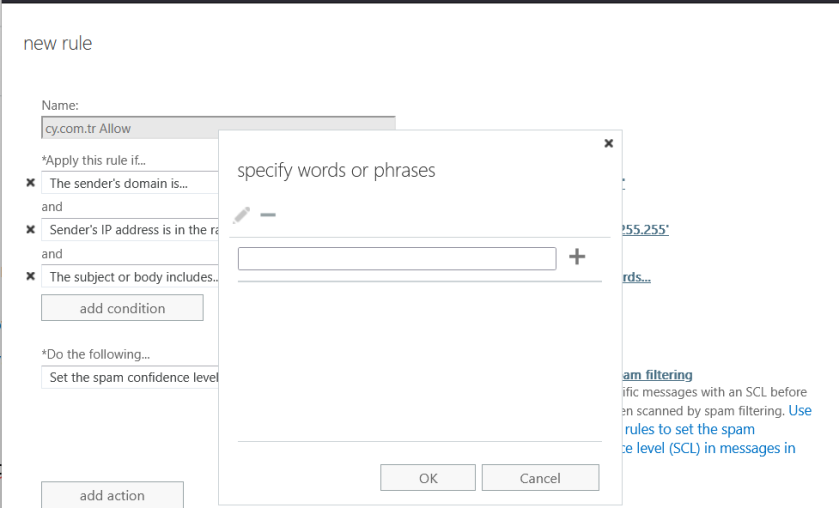The width and height of the screenshot is (839, 508).
Task: Remove the sender's IP address condition
Action: coord(30,230)
